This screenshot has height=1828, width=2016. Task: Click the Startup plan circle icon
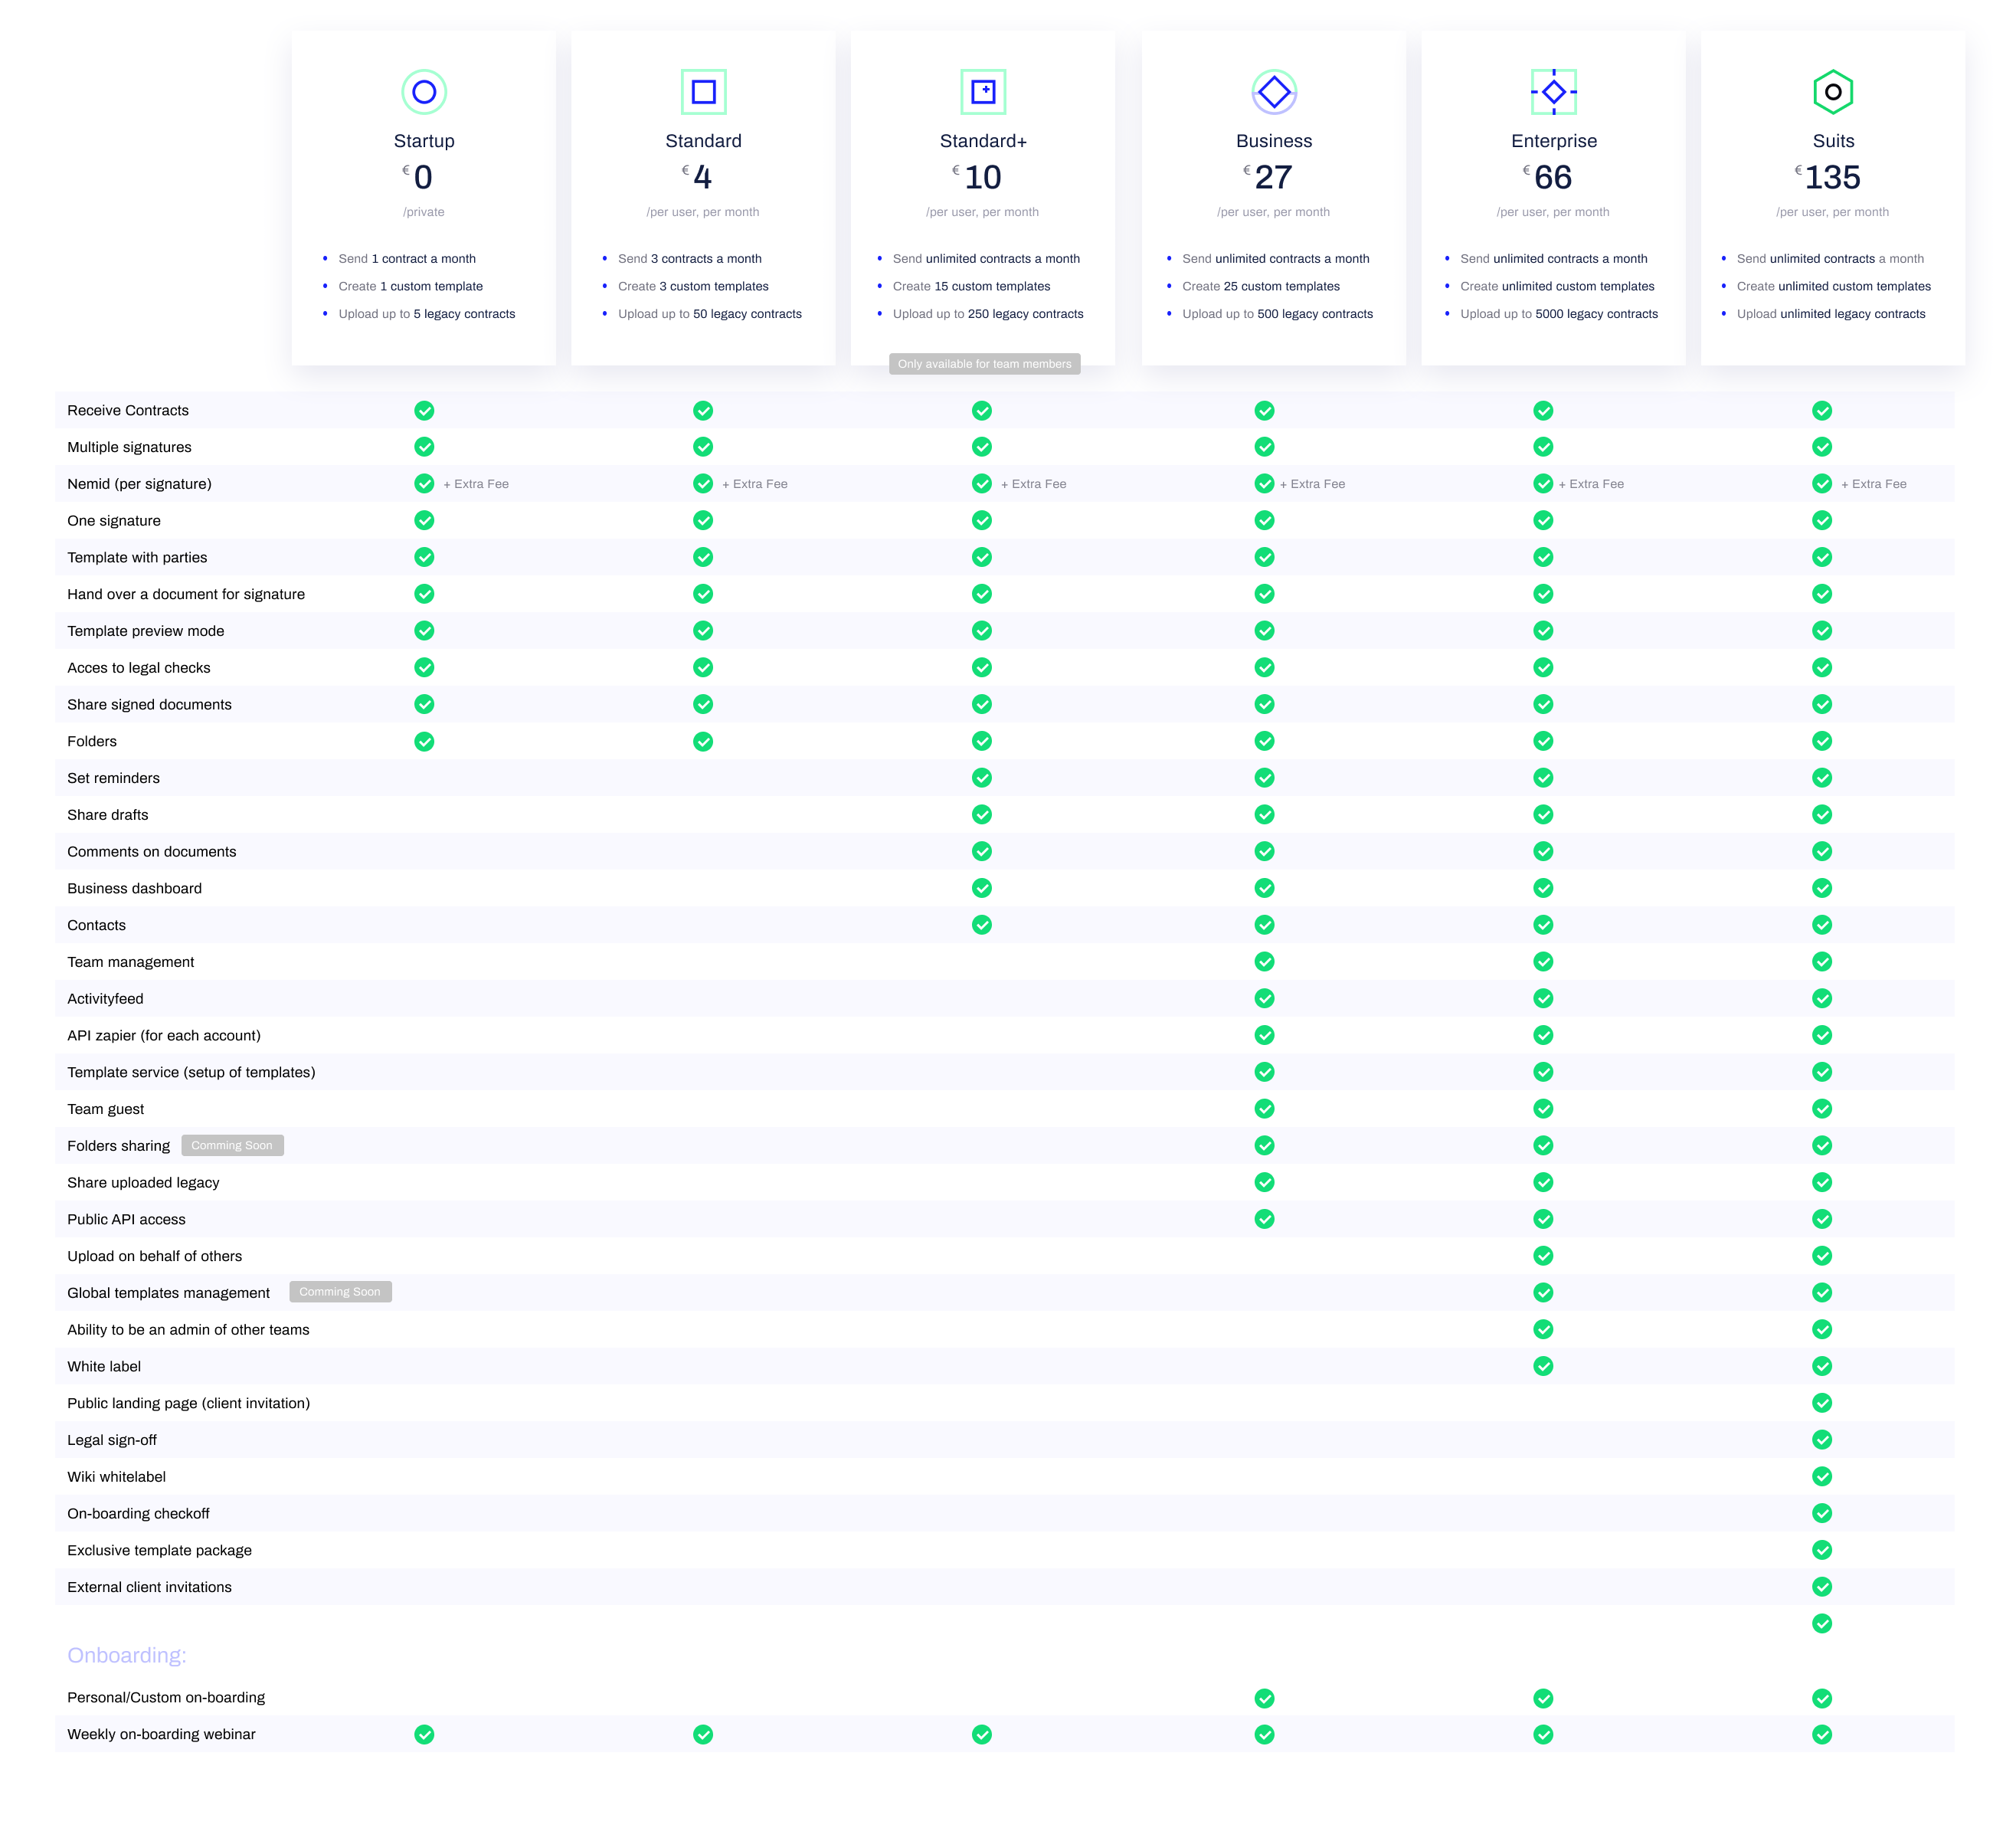click(424, 92)
